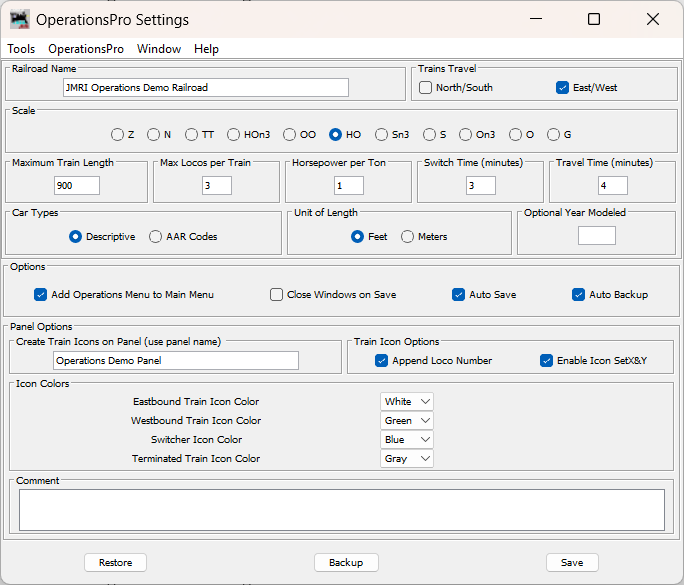Viewport: 684px width, 585px height.
Task: Uncheck the East/West checkbox
Action: [562, 88]
